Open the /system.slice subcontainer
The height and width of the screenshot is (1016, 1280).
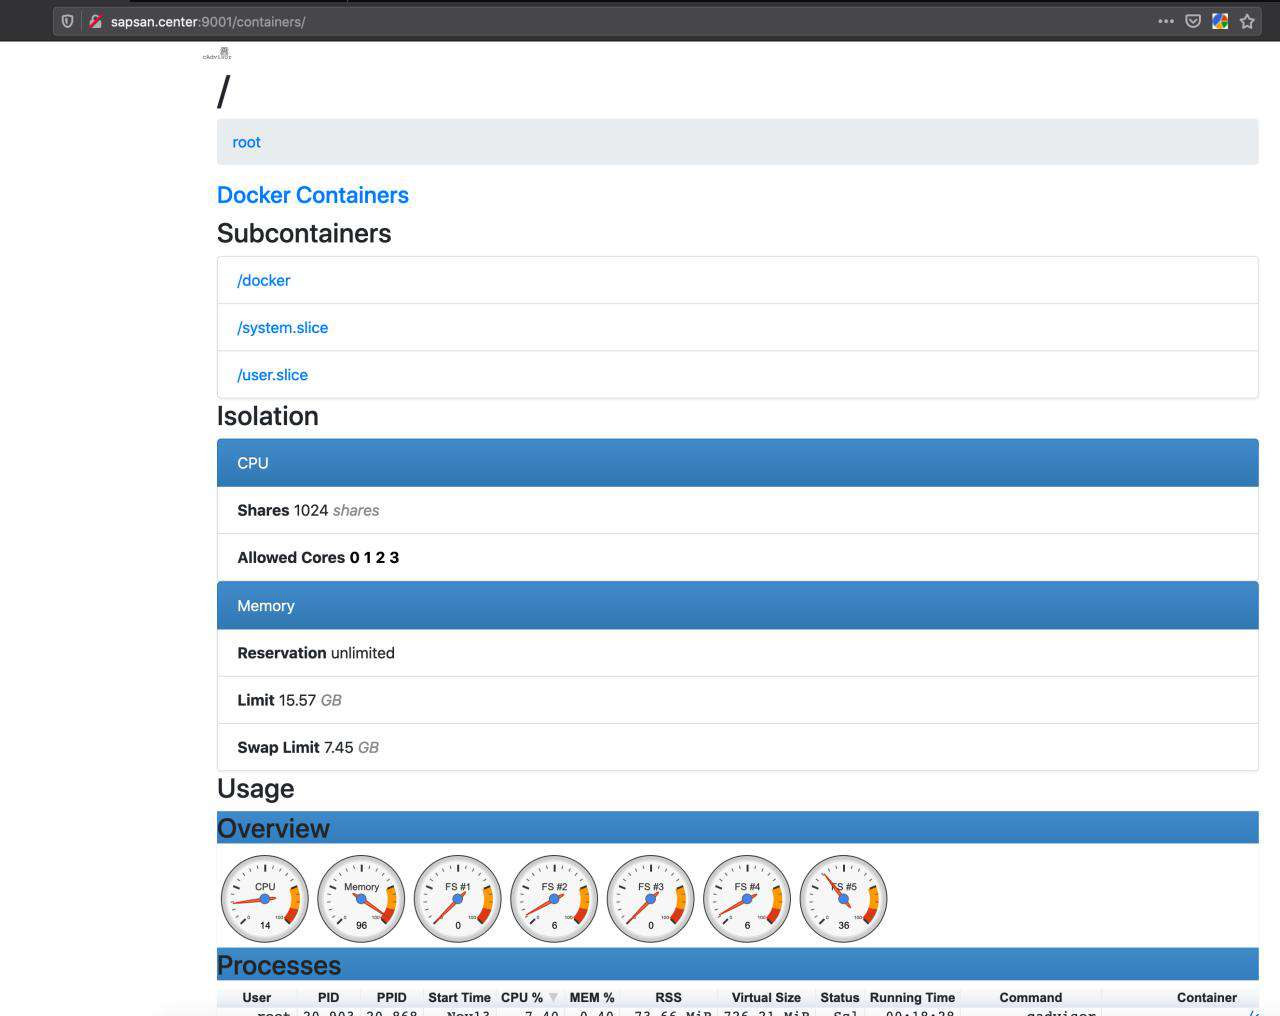click(x=283, y=327)
